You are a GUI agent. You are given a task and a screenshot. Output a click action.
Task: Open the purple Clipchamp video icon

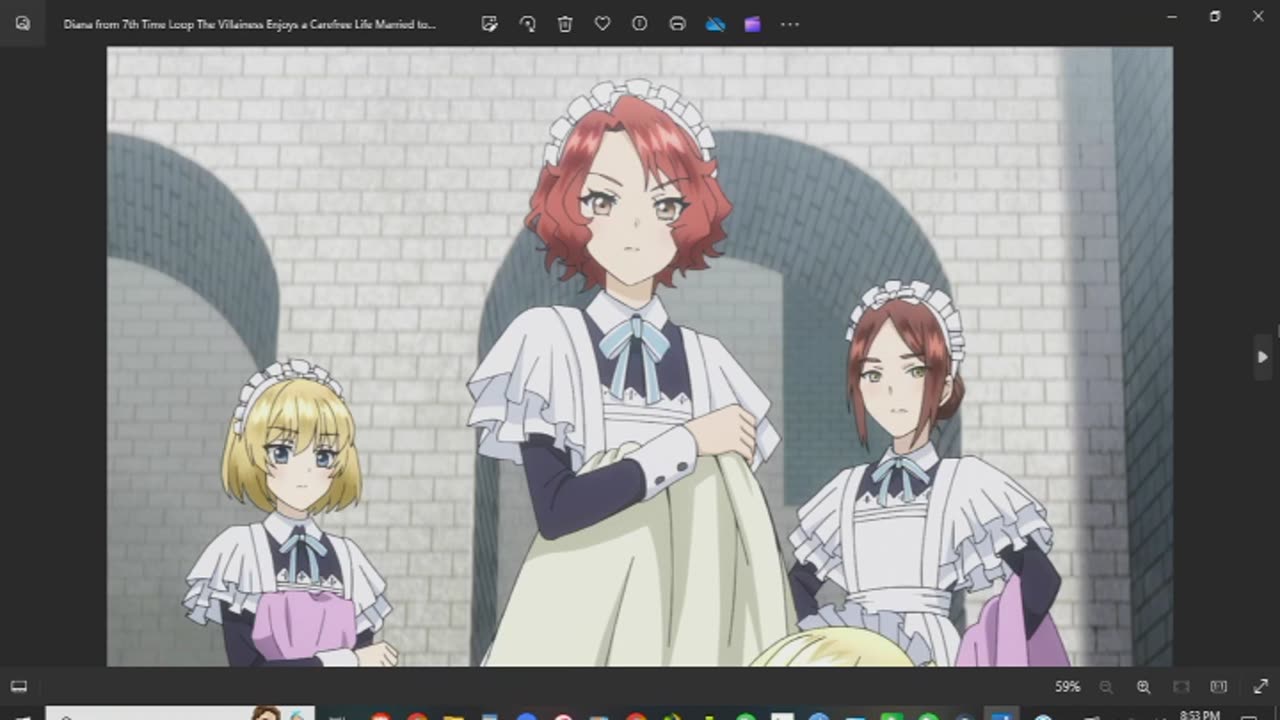tap(752, 24)
